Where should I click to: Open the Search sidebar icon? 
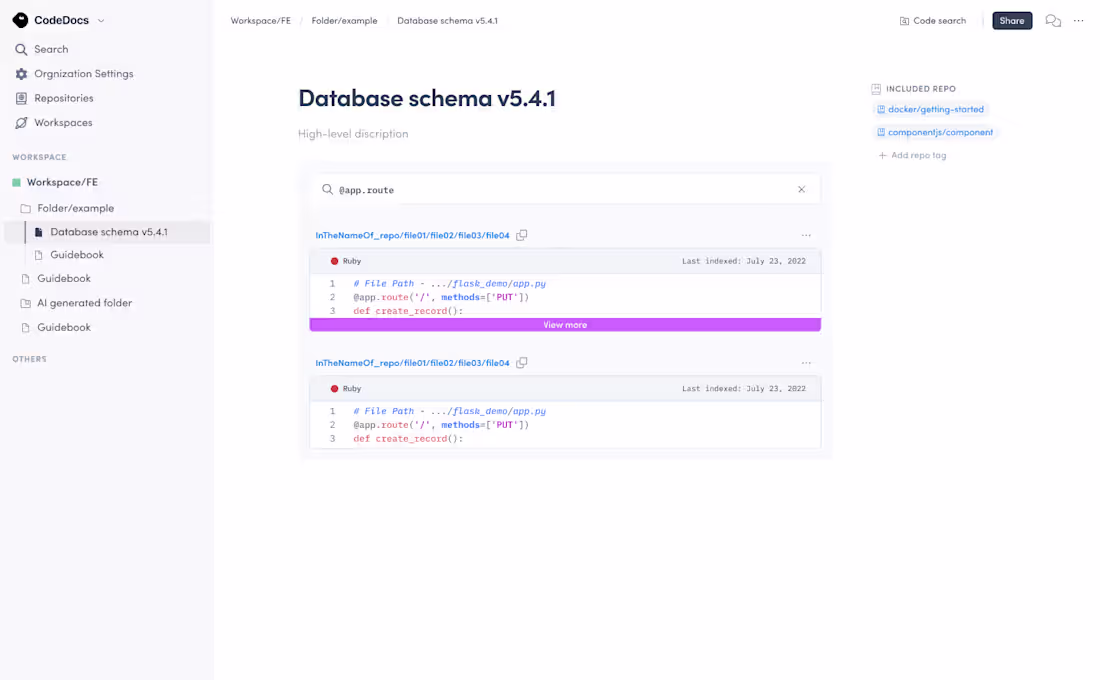tap(21, 48)
